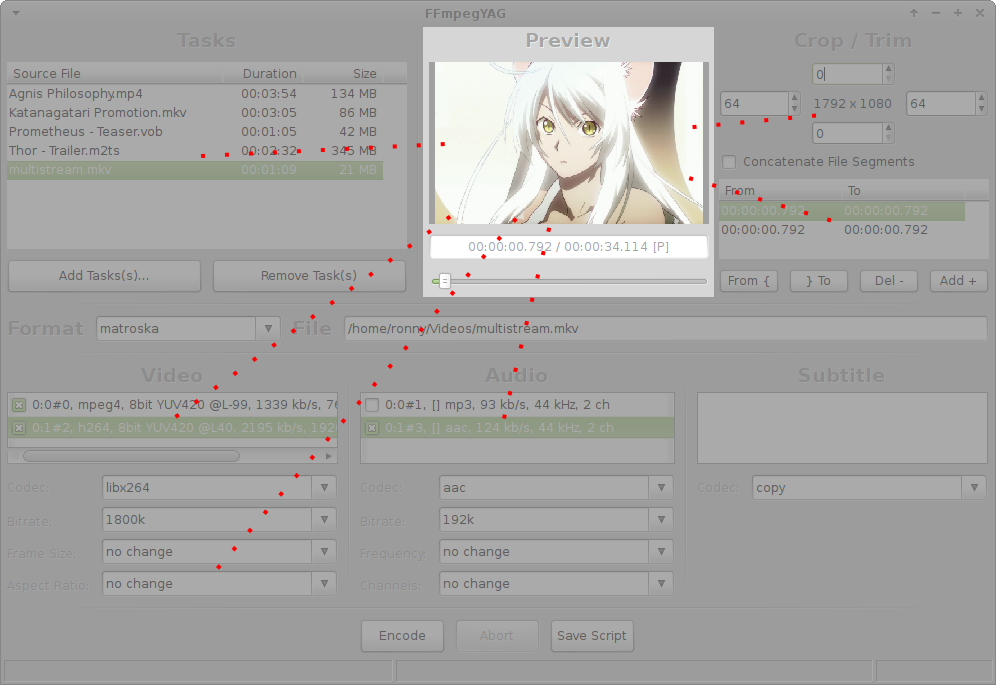996x685 pixels.
Task: Select the second unhighlighted trim segment row
Action: [x=842, y=230]
